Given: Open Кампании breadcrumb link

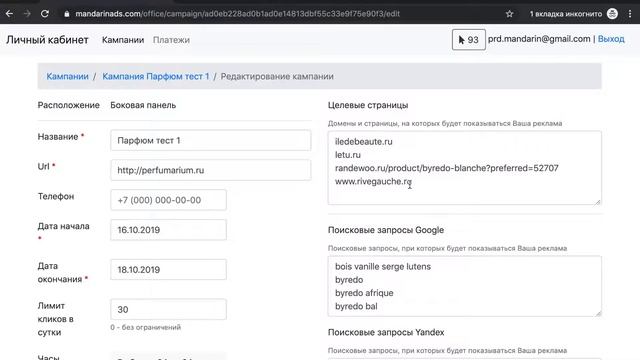Looking at the screenshot, I should [67, 76].
